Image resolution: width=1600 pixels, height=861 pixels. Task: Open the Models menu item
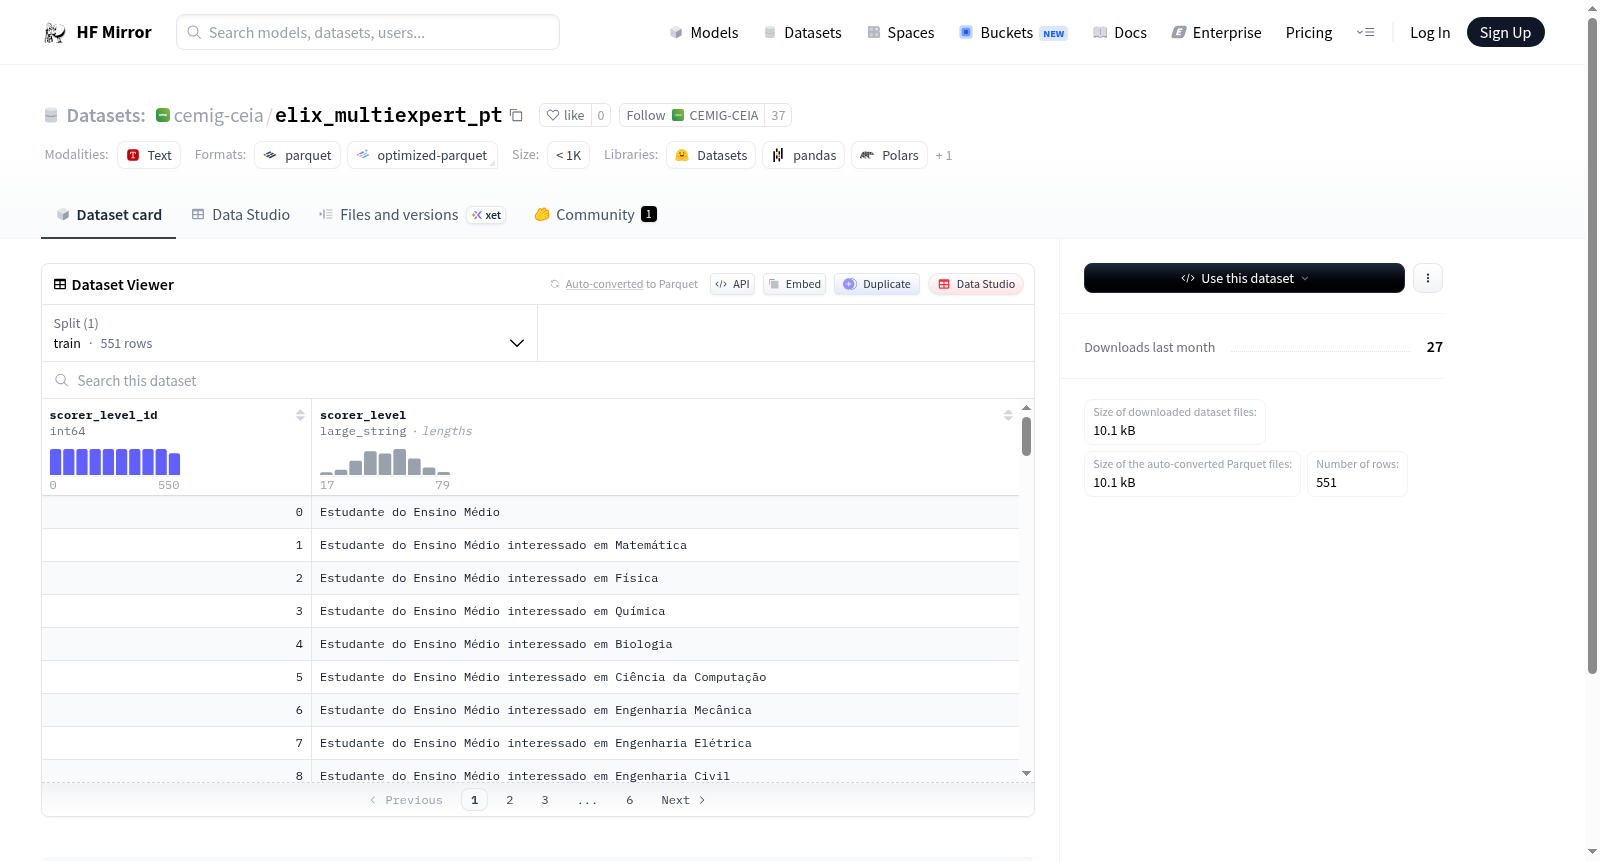coord(704,33)
